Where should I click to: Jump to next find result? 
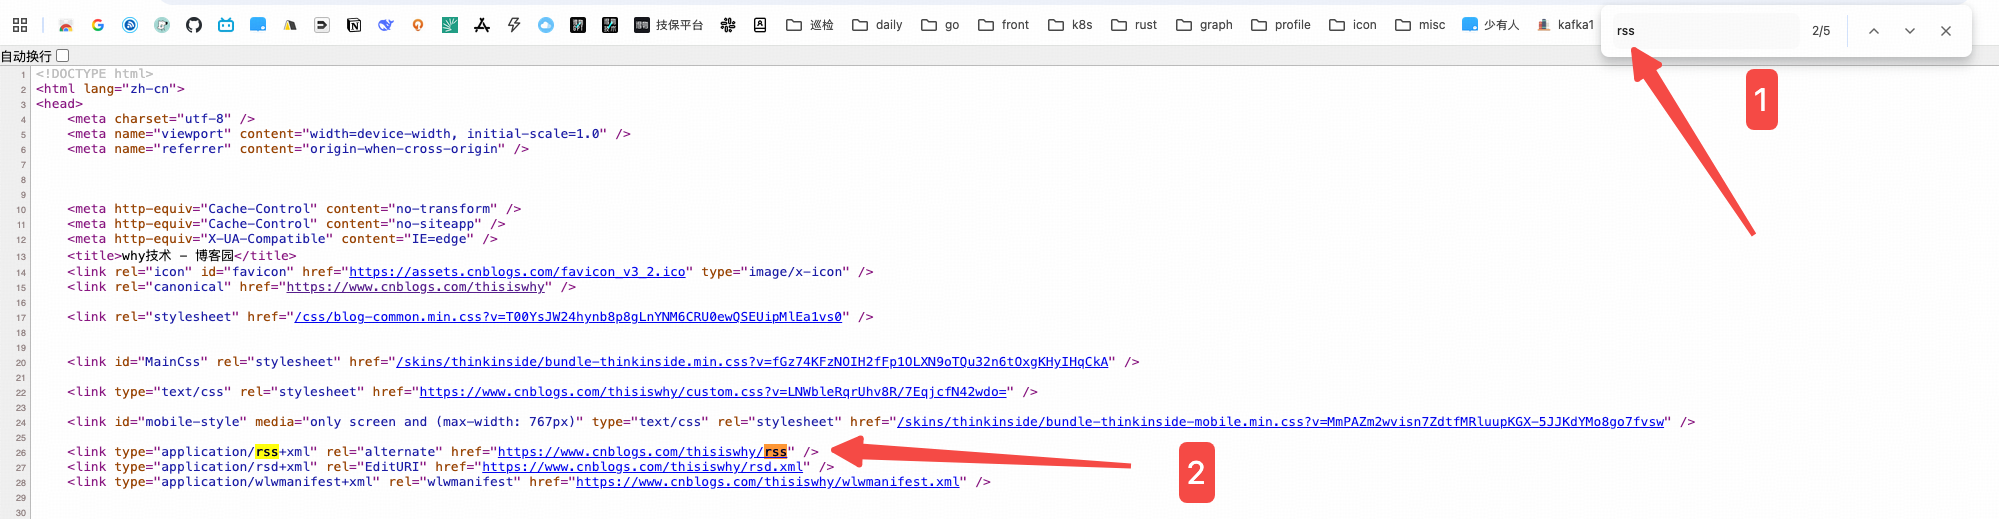1910,31
